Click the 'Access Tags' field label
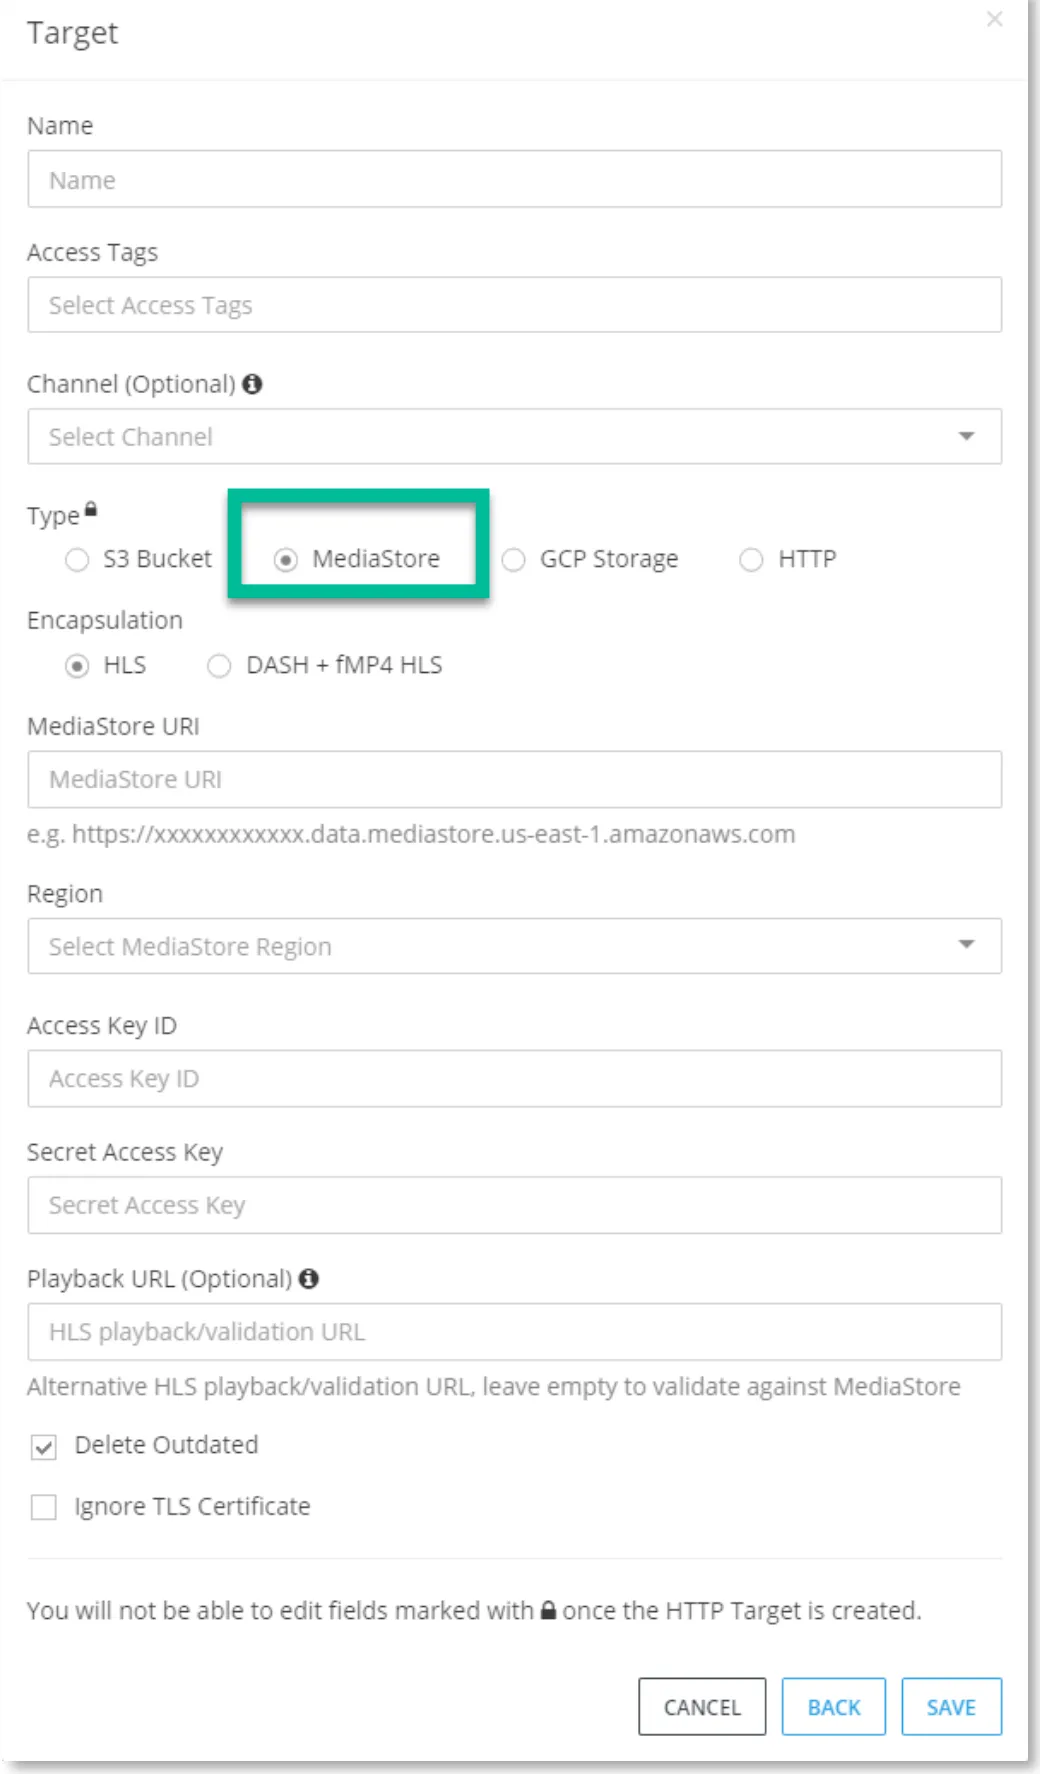The height and width of the screenshot is (1774, 1040). pyautogui.click(x=92, y=253)
